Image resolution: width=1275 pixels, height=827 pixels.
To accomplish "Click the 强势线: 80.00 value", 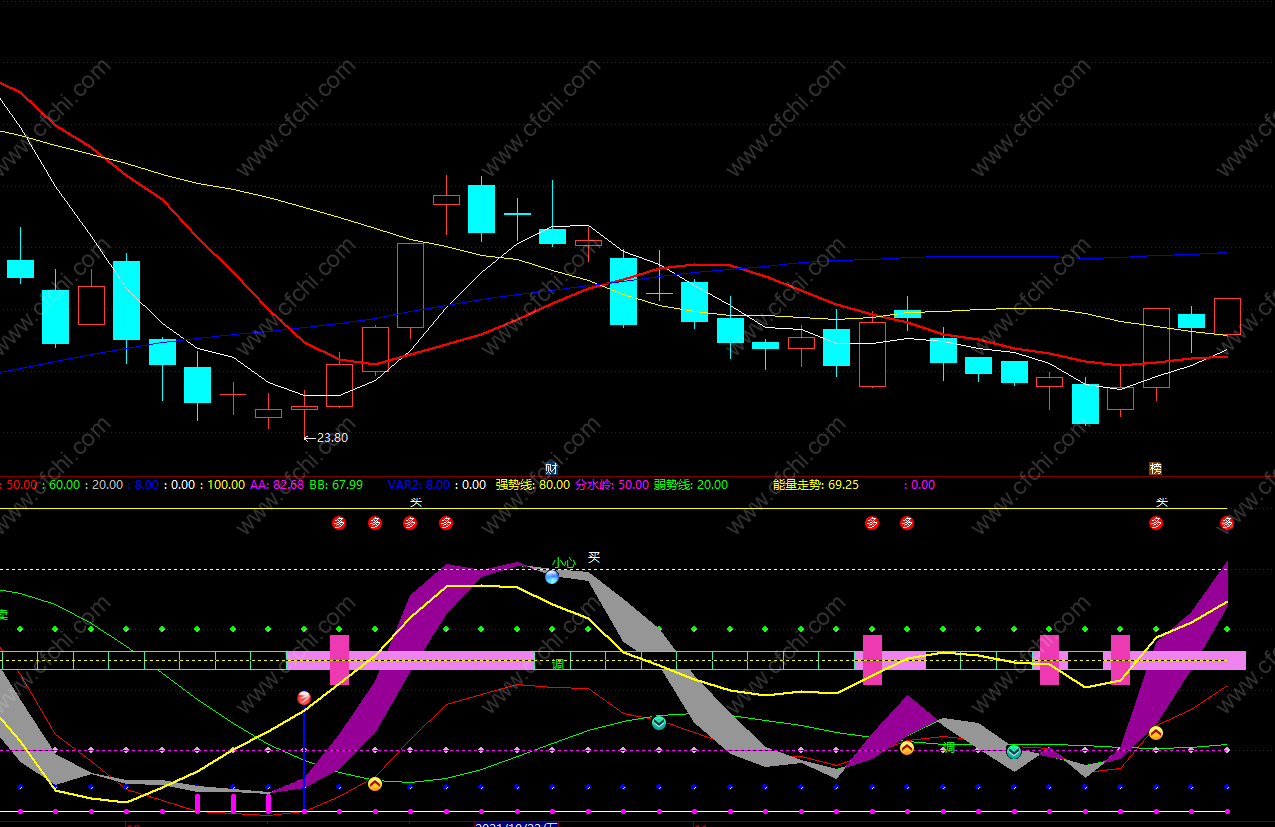I will pyautogui.click(x=533, y=485).
